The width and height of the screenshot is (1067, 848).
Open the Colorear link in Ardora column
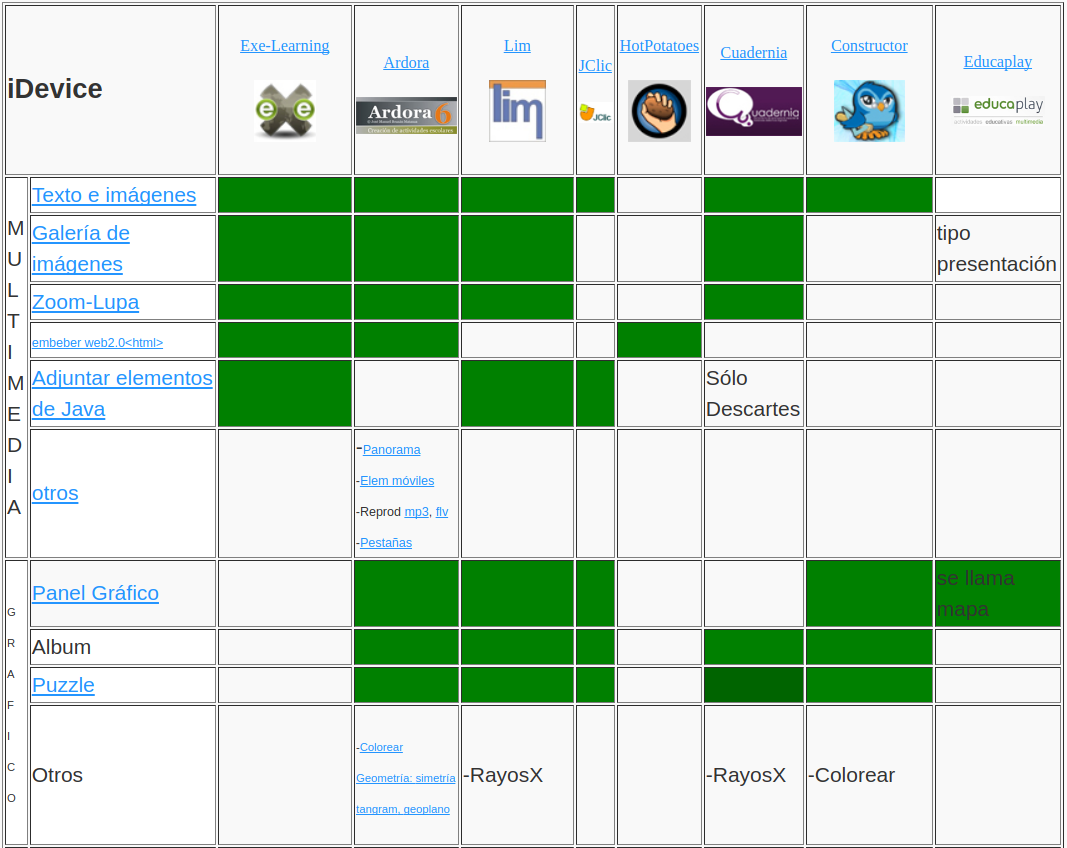click(381, 747)
